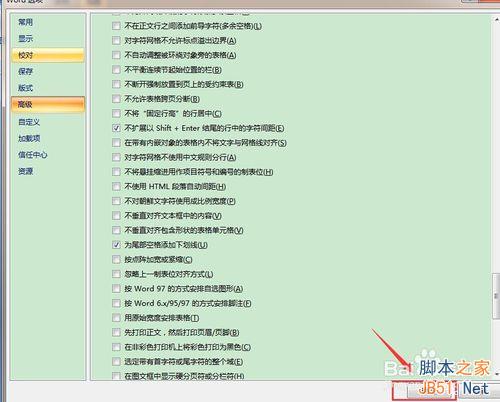Check 按点阵加宽或紧缩 option

(116, 259)
